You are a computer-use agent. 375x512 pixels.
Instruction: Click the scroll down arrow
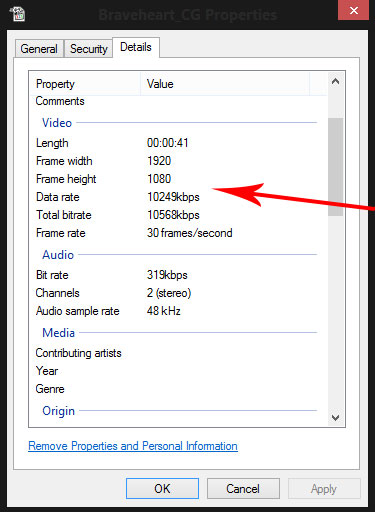tap(335, 417)
